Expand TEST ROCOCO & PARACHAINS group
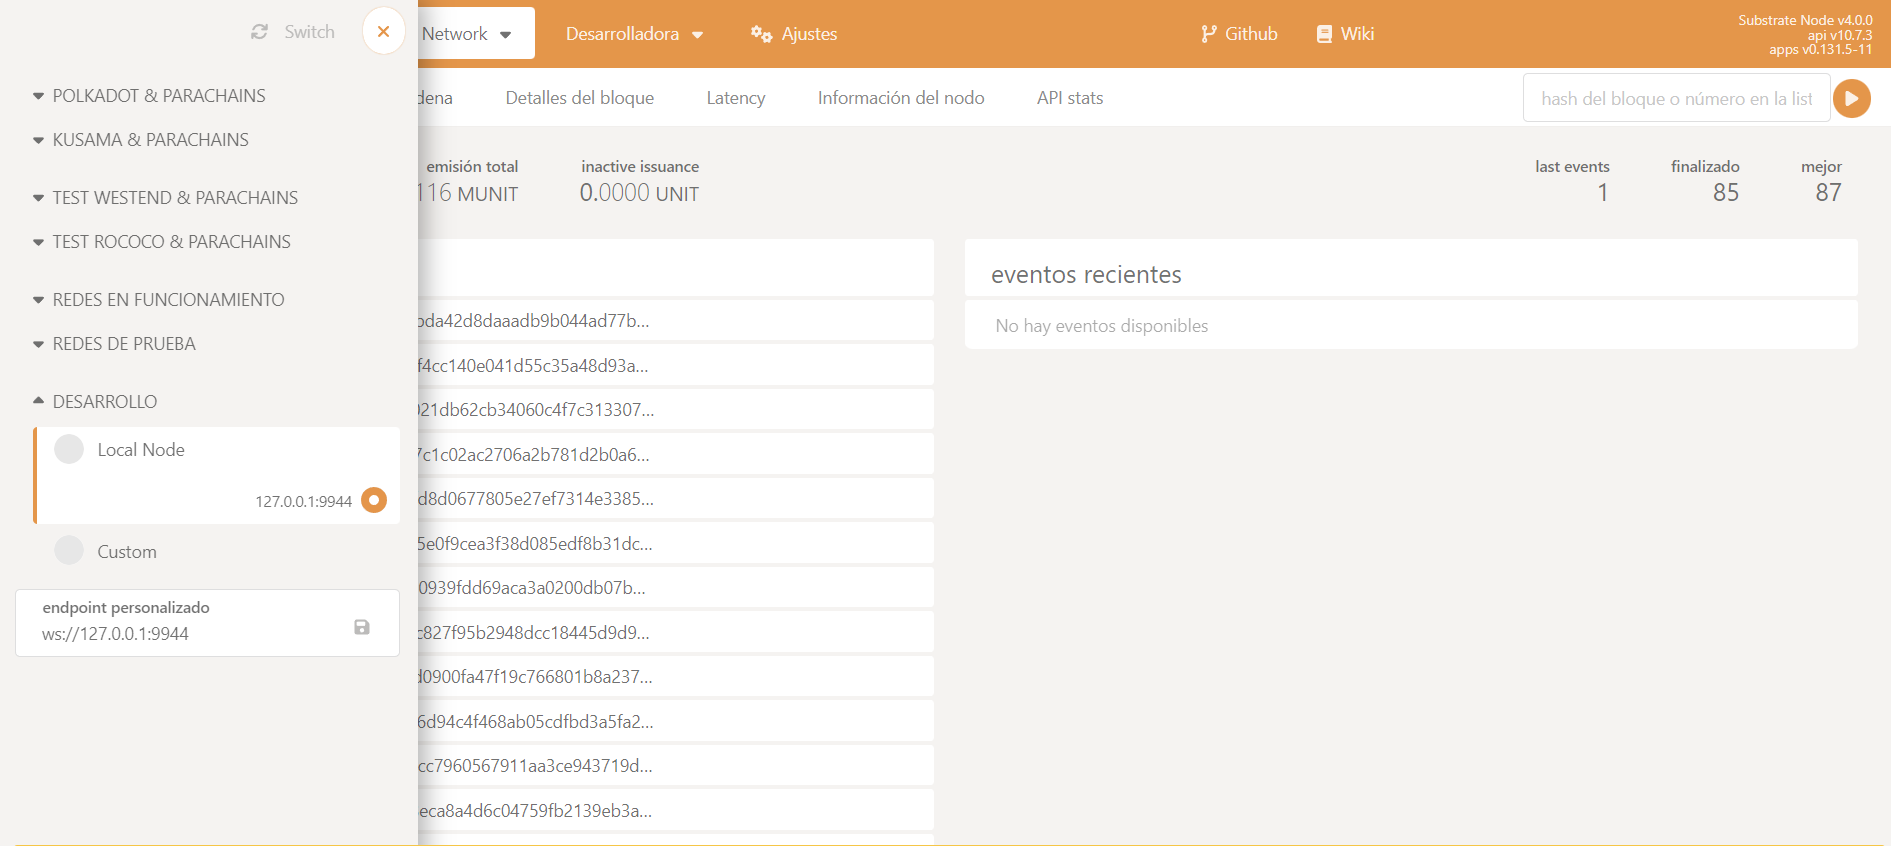Viewport: 1891px width, 846px height. pos(162,242)
